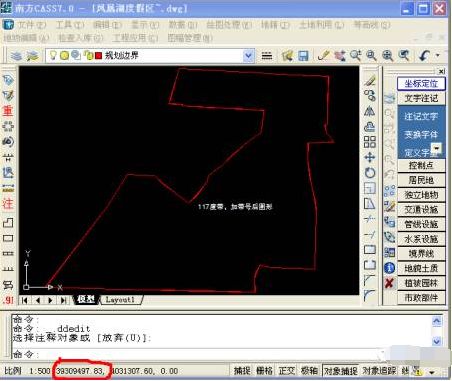The width and height of the screenshot is (452, 381).
Task: Save the drawing with floppy disk icon
Action: (303, 56)
